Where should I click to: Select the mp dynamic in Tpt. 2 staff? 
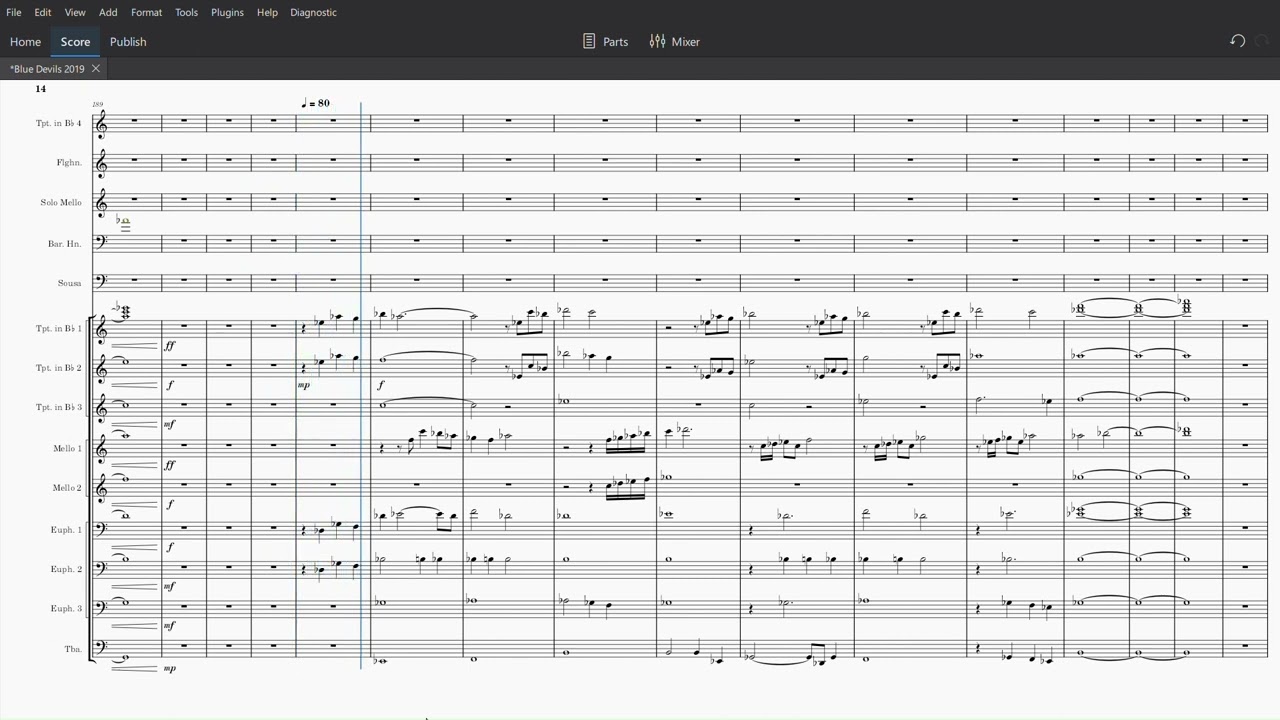[304, 385]
